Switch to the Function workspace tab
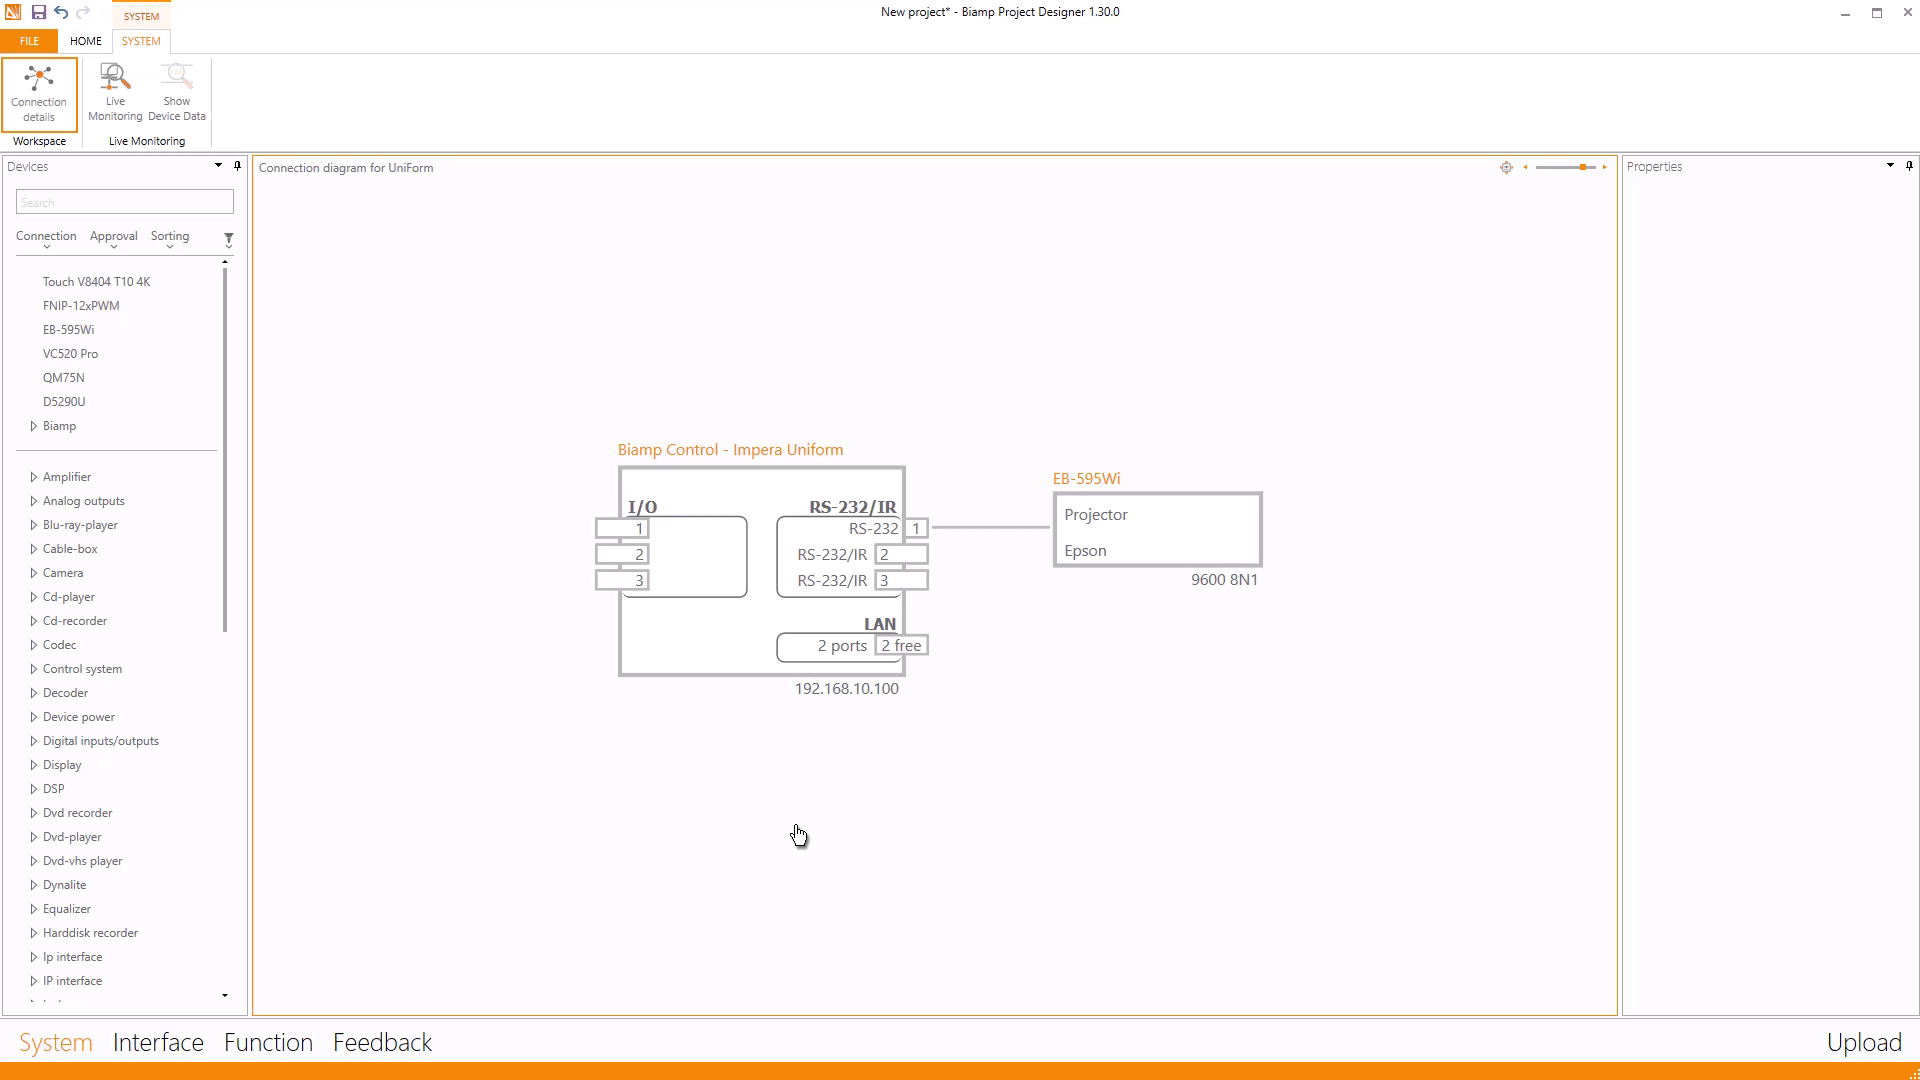 (268, 1042)
